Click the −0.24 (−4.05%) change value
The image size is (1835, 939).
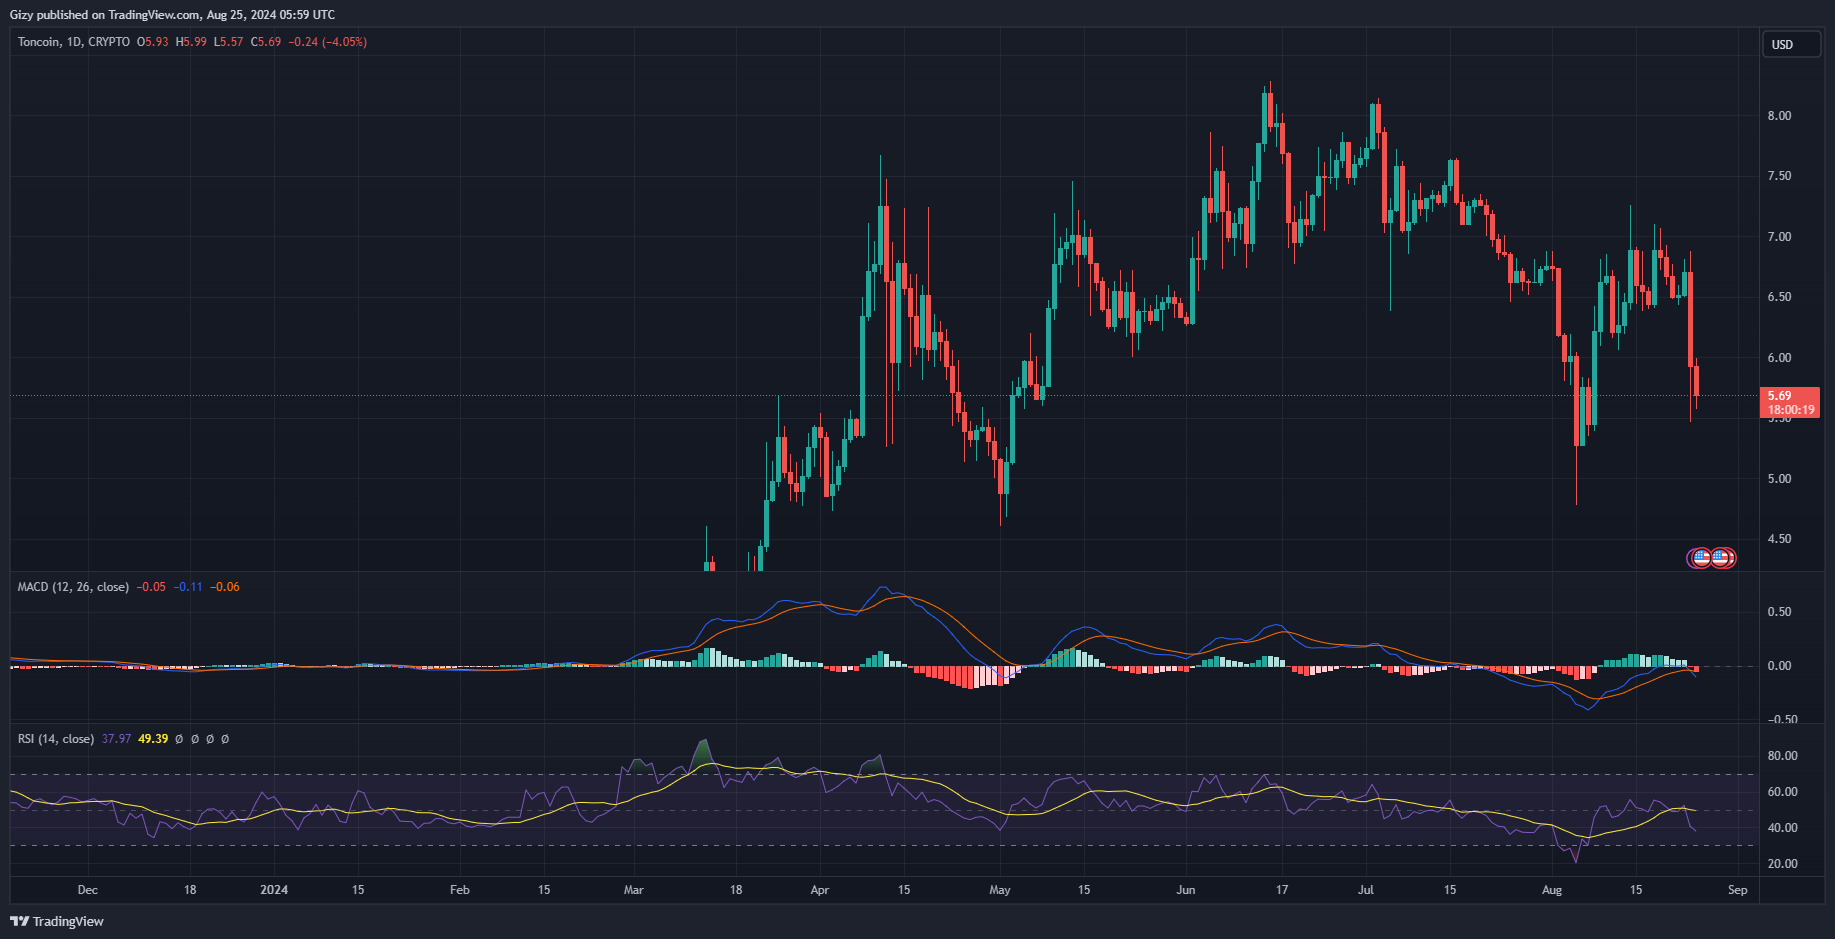(328, 42)
